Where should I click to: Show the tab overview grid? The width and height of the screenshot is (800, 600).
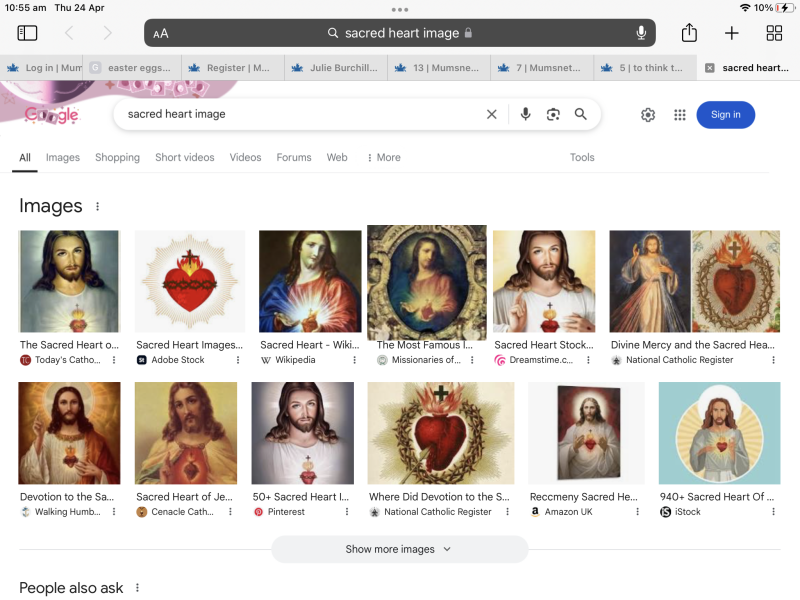[x=774, y=33]
